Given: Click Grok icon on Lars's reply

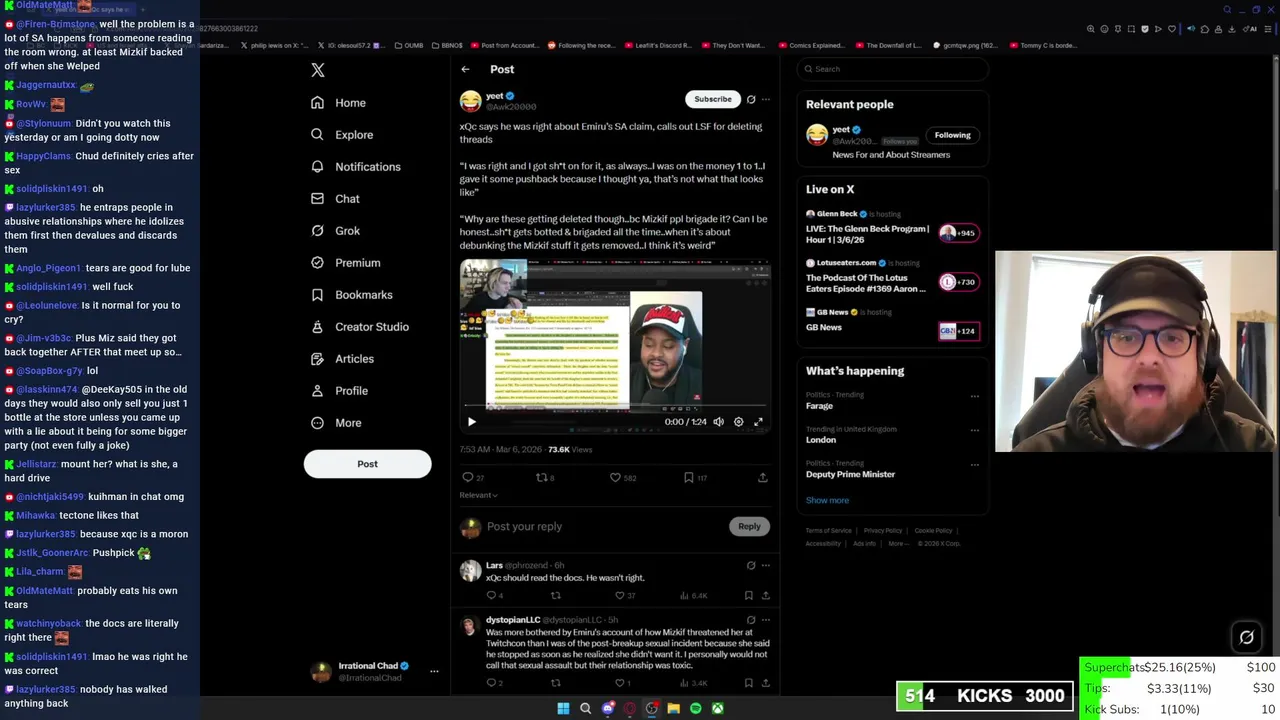Looking at the screenshot, I should 751,566.
